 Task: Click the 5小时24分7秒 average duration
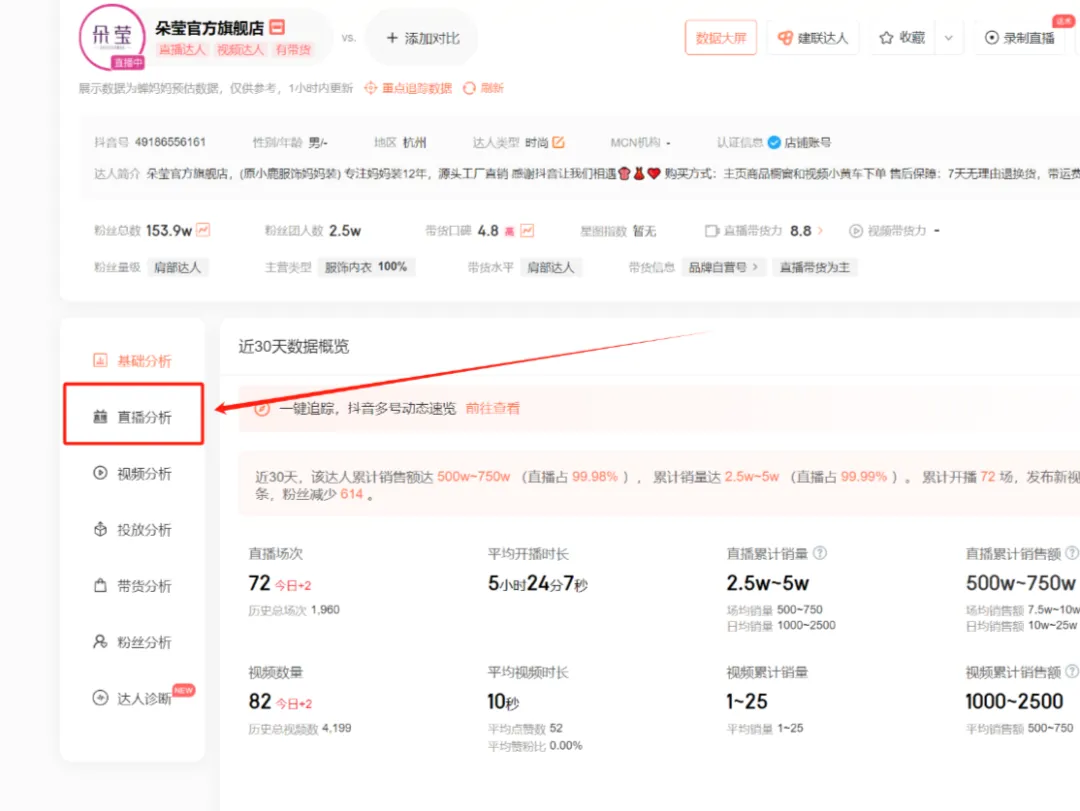pyautogui.click(x=537, y=584)
